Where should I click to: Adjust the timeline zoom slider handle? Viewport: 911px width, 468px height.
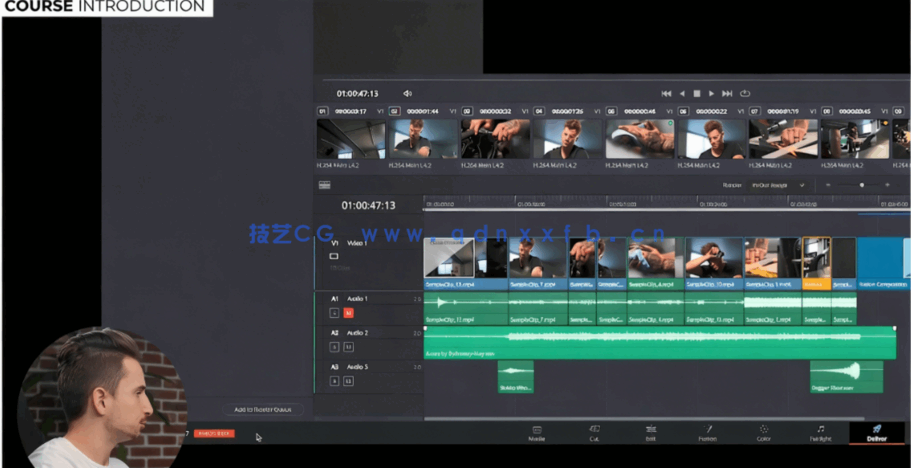tap(862, 185)
